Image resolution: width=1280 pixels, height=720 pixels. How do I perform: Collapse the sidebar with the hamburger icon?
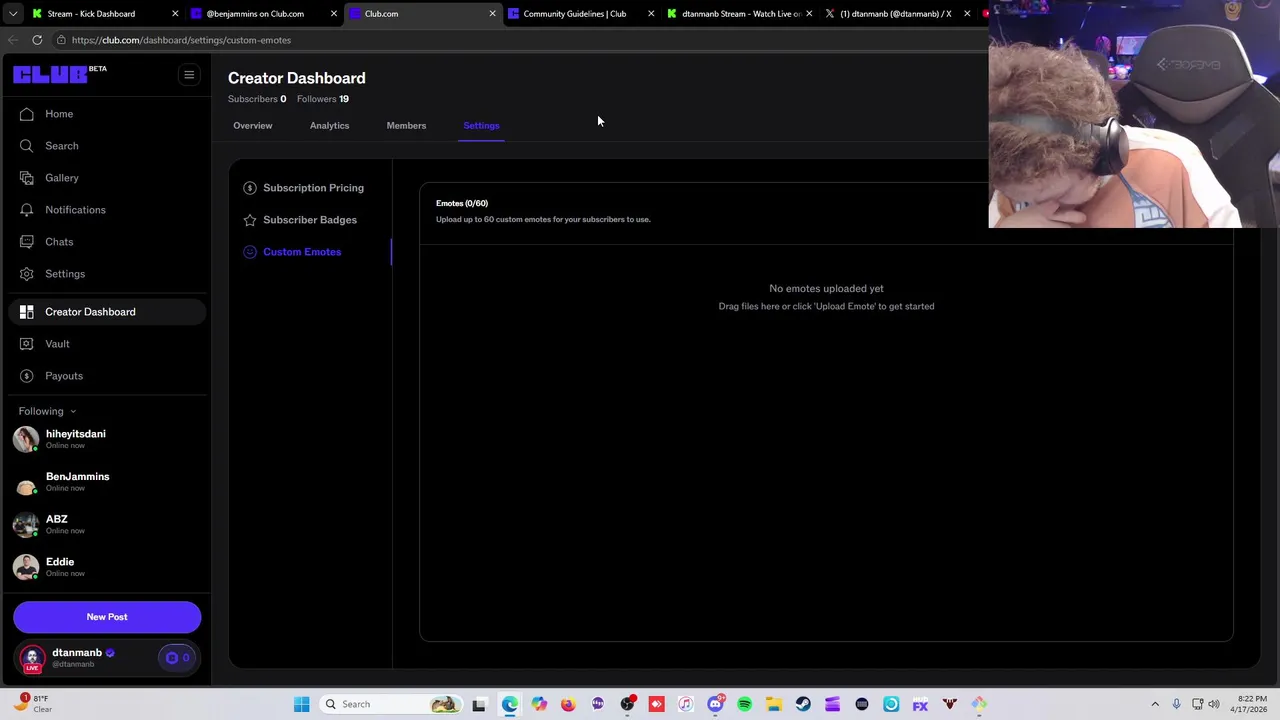(189, 75)
